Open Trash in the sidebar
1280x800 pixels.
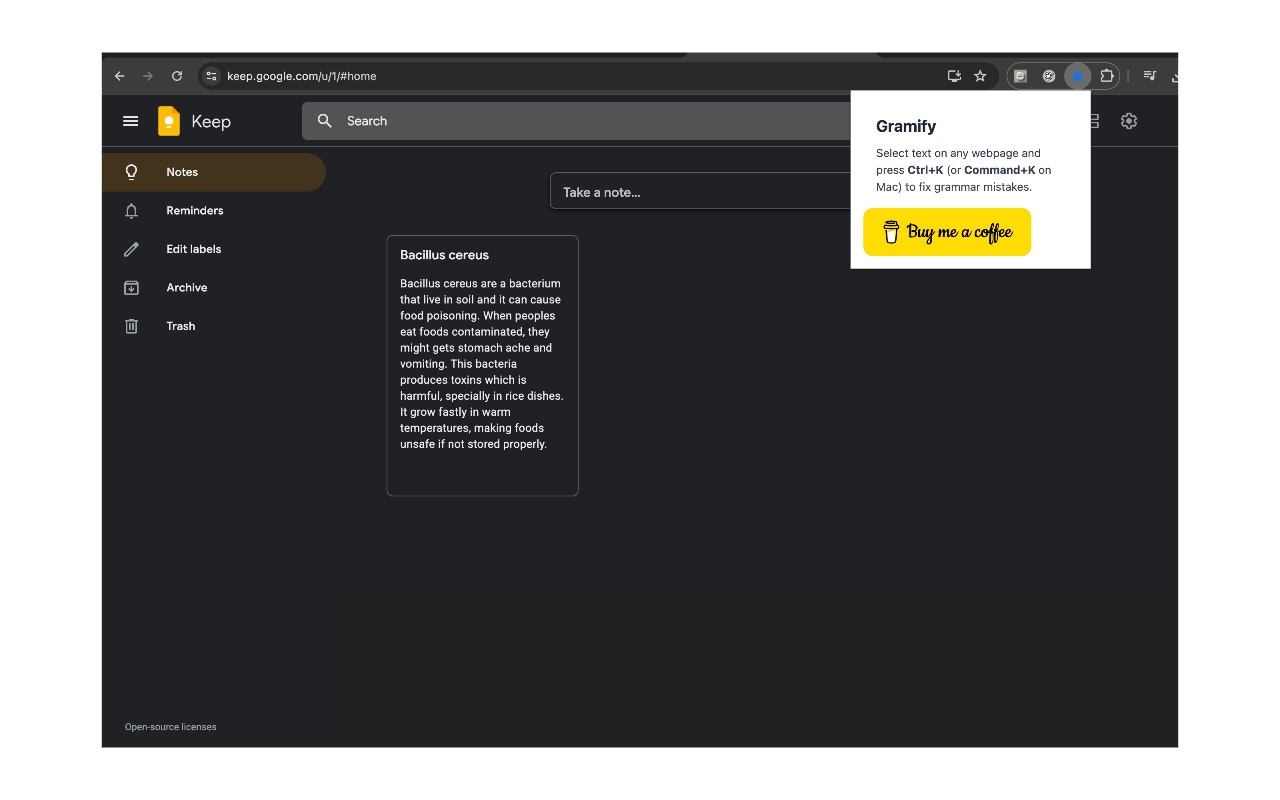point(214,326)
